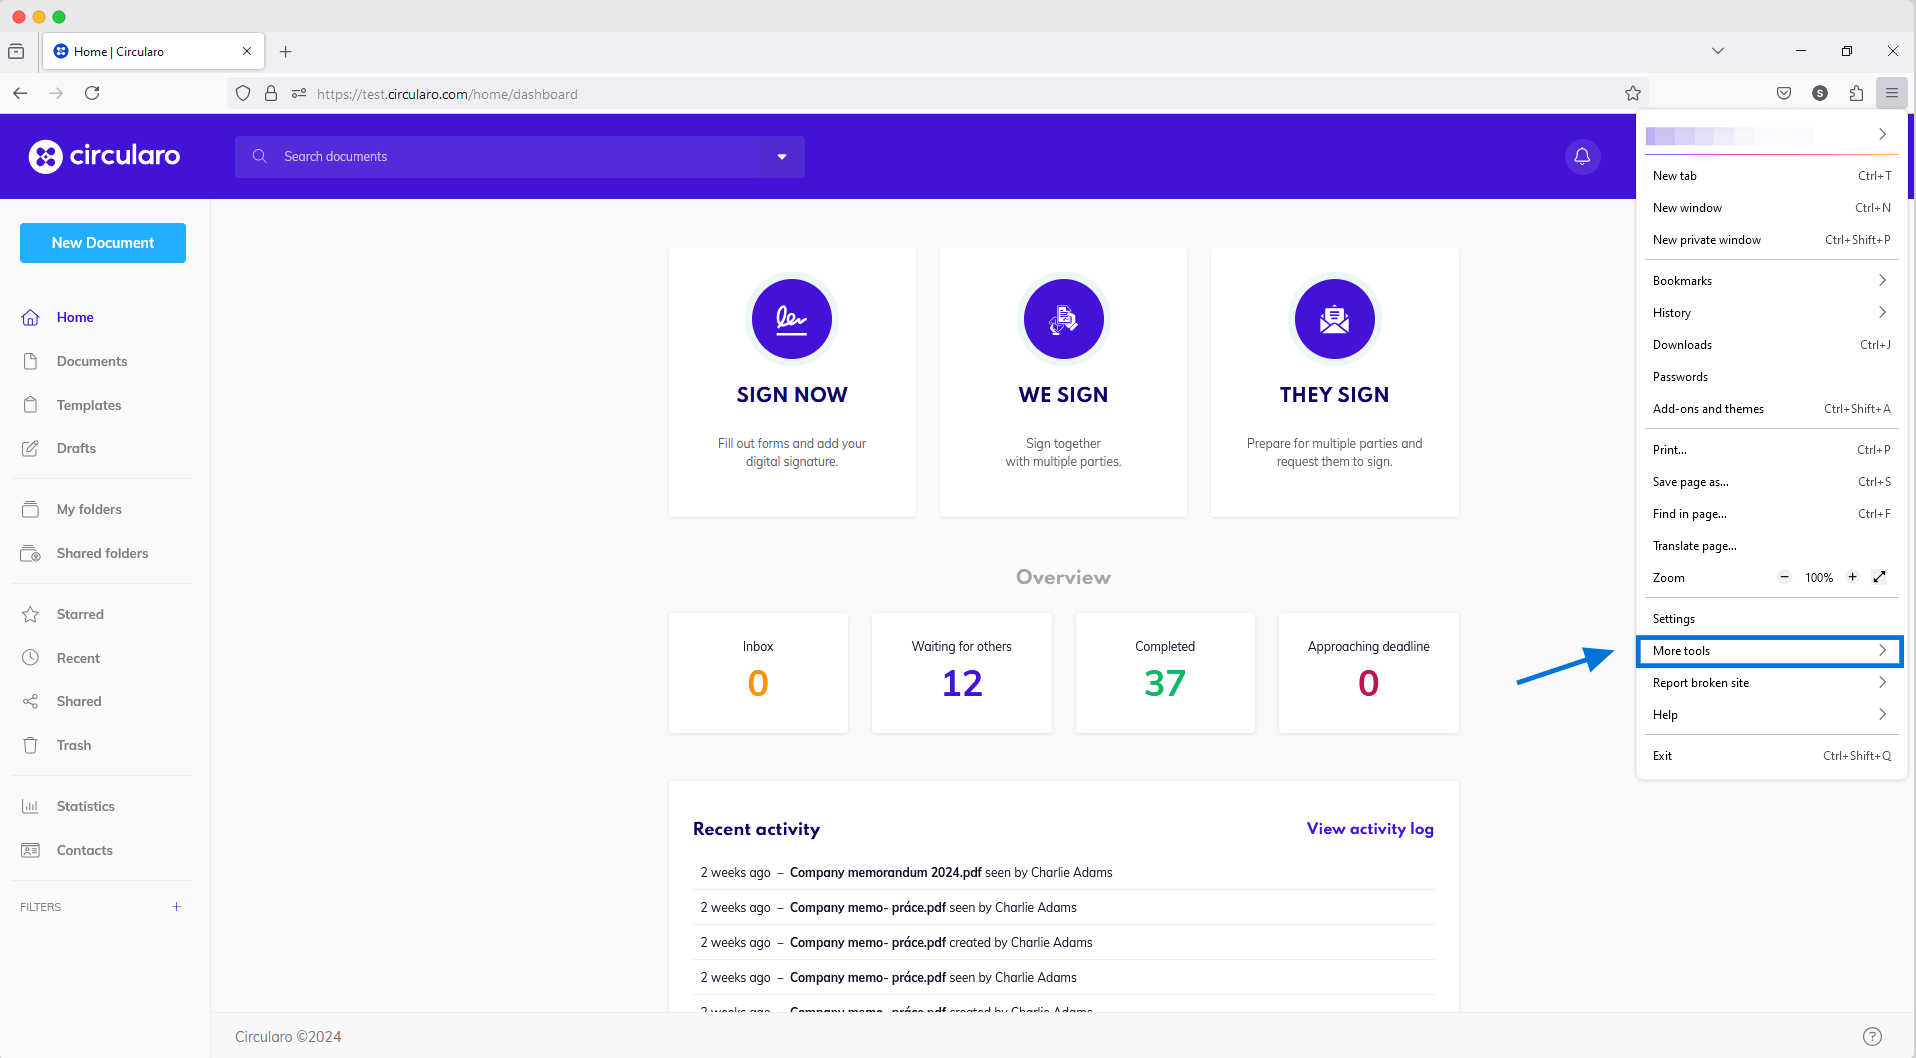
Task: Click the notification bell
Action: (x=1581, y=156)
